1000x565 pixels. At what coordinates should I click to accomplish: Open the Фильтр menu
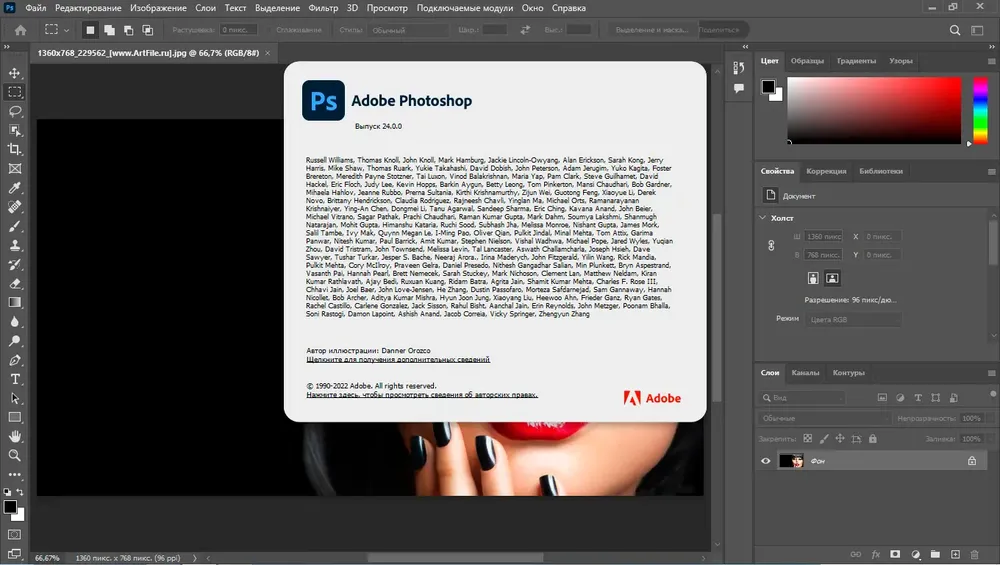[x=323, y=8]
